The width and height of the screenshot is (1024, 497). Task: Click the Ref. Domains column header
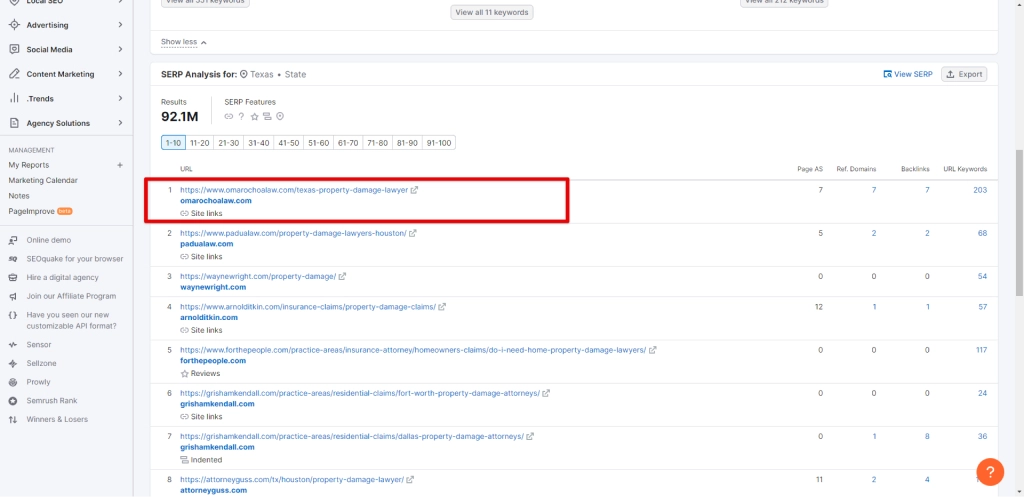(856, 169)
